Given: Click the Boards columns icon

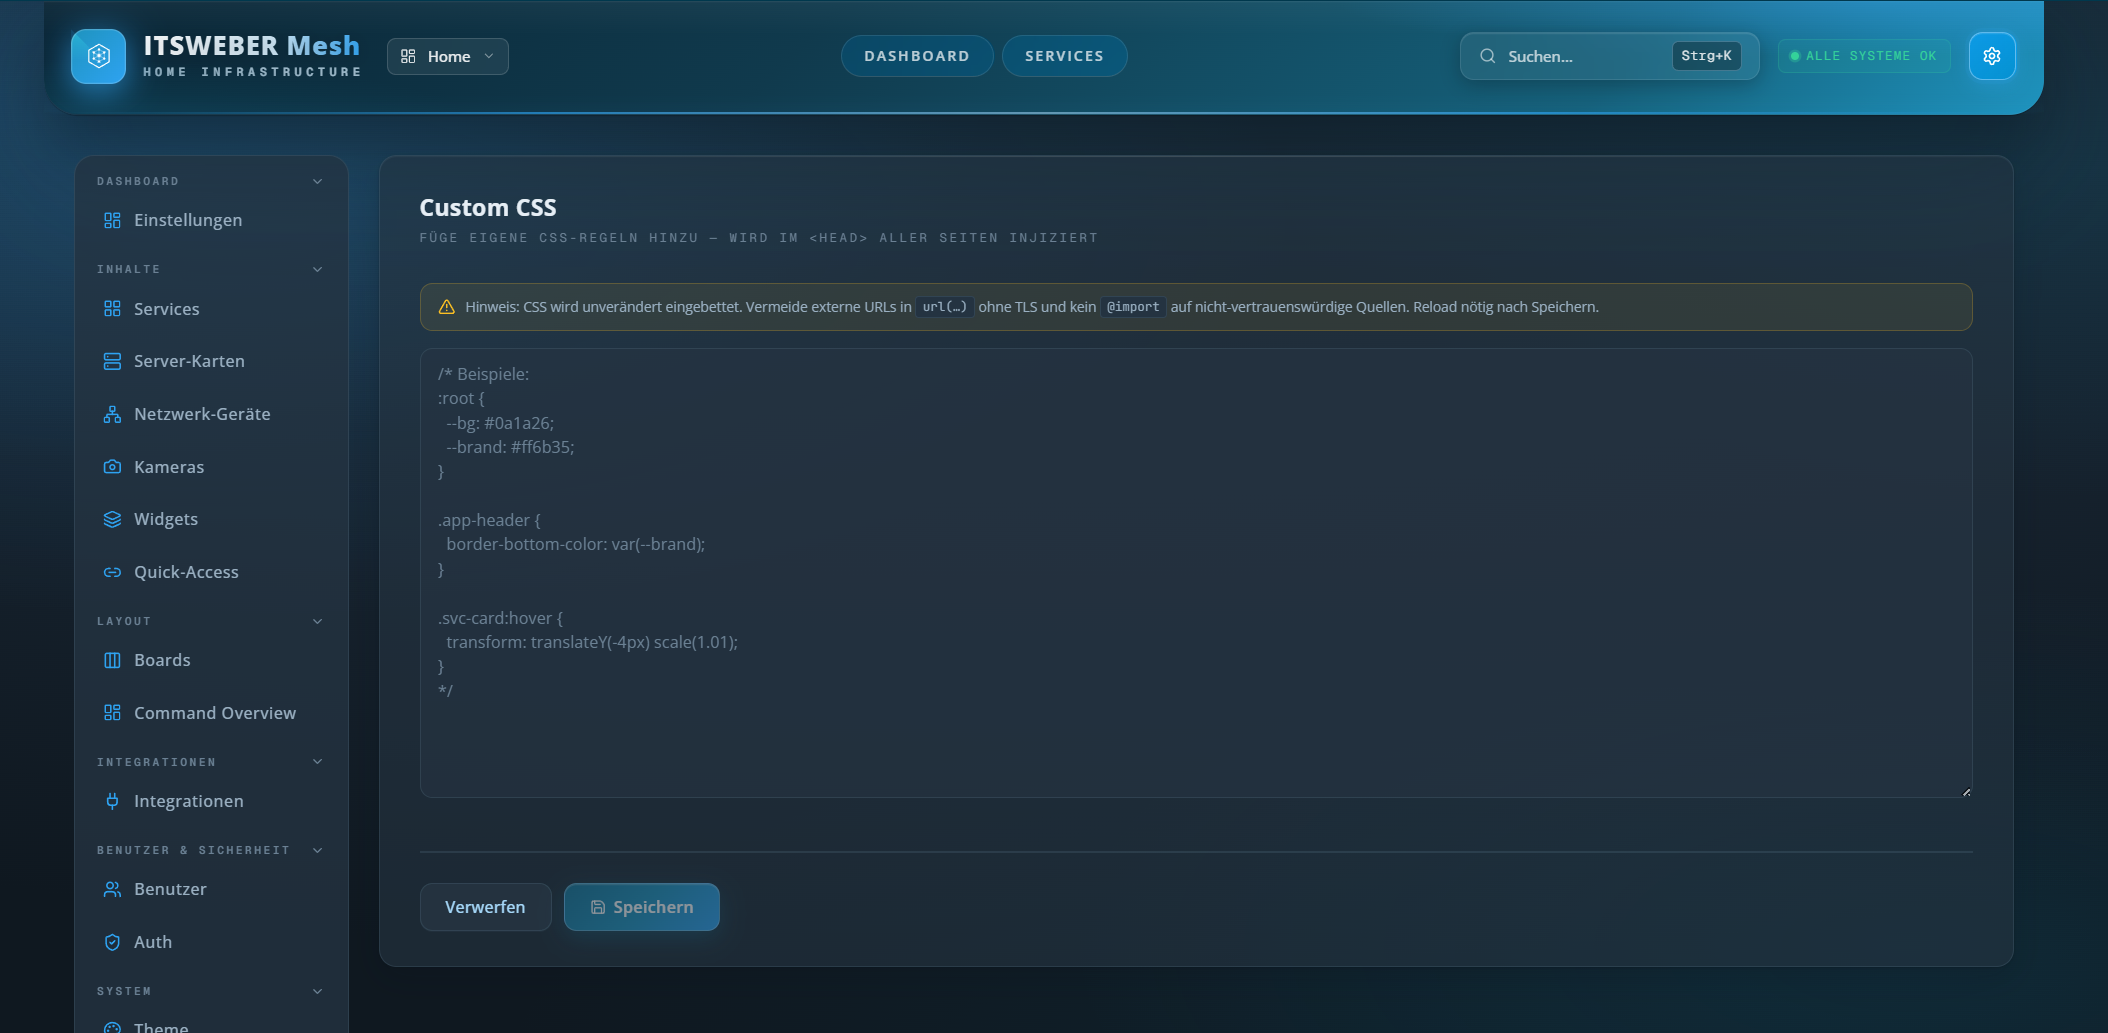Looking at the screenshot, I should point(112,660).
